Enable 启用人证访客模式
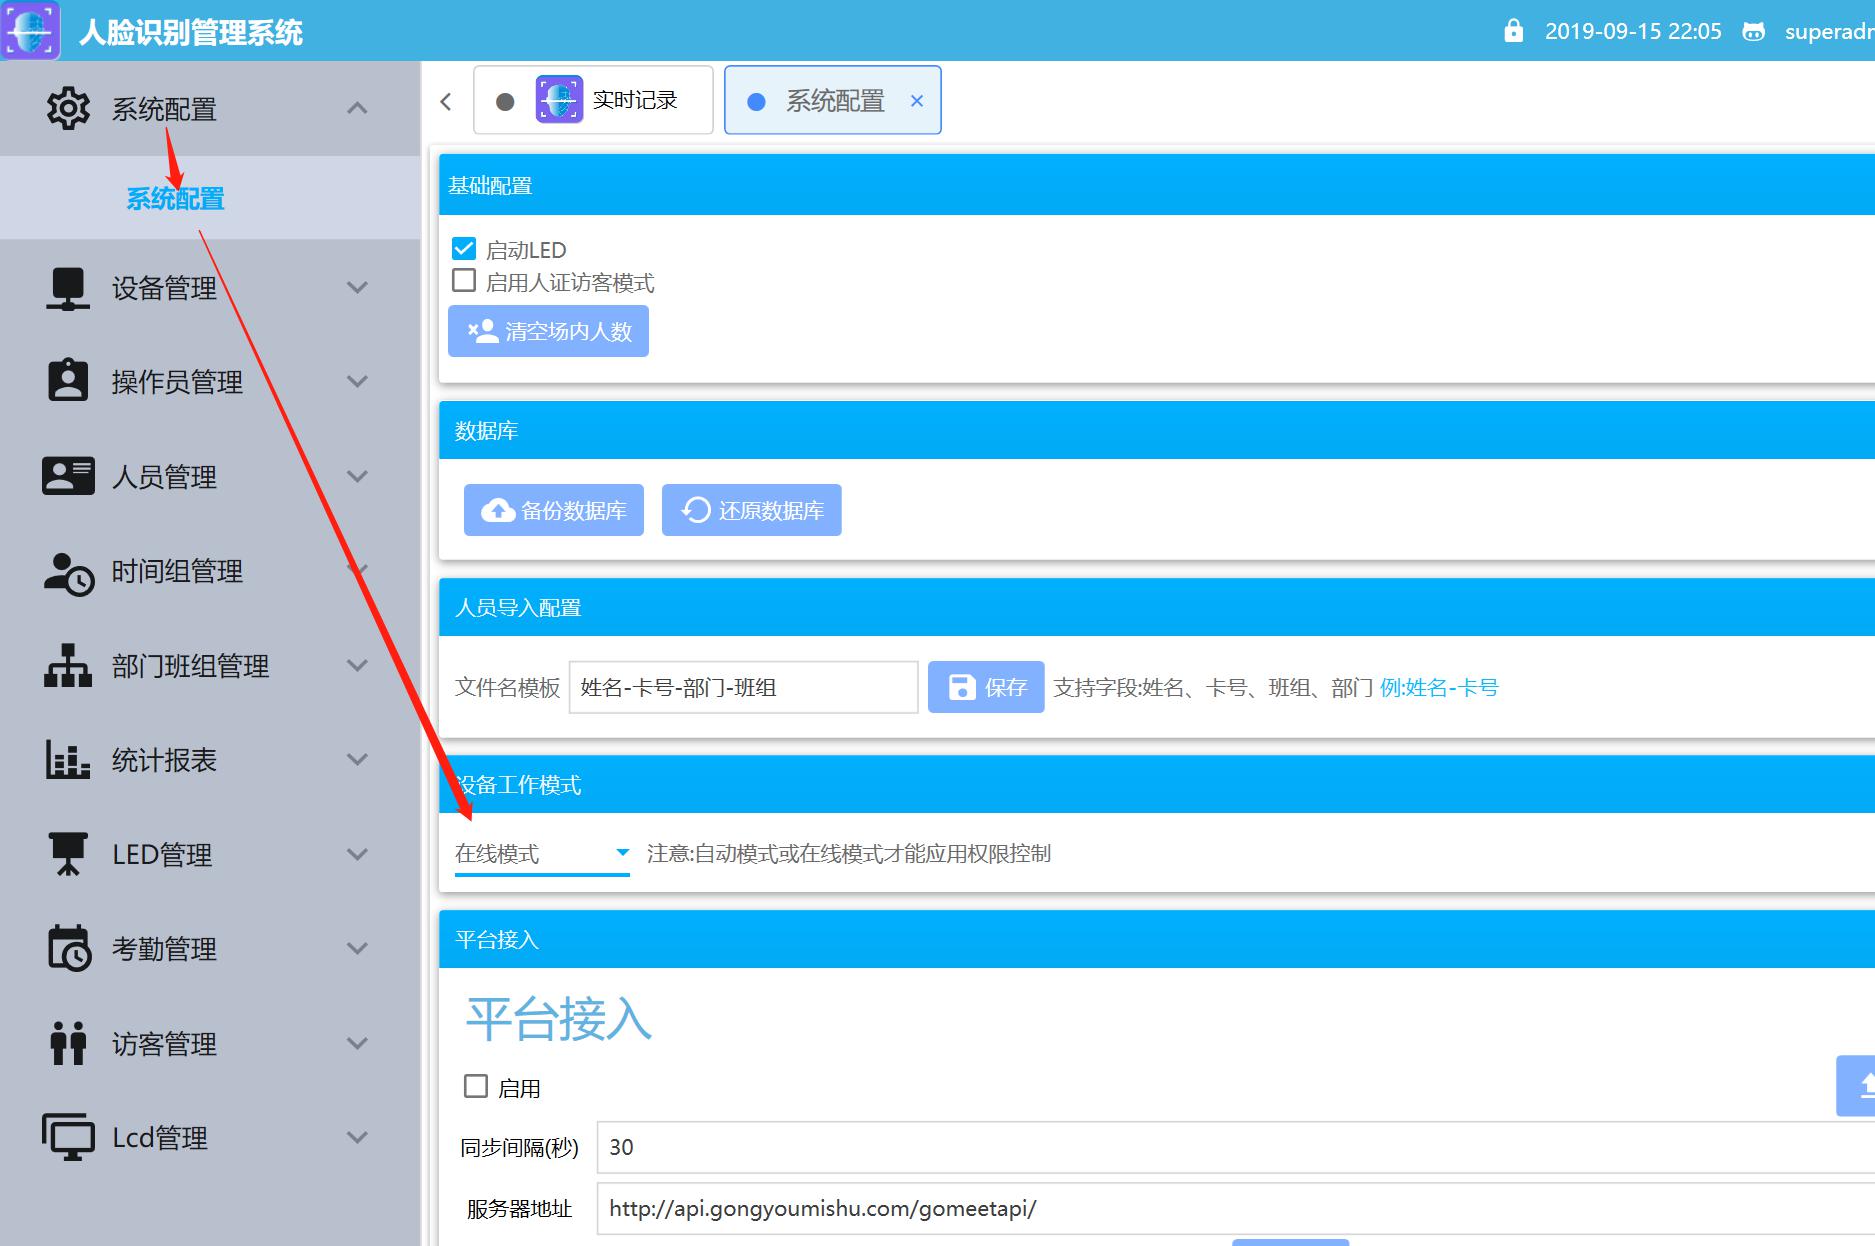This screenshot has width=1875, height=1246. click(x=463, y=281)
